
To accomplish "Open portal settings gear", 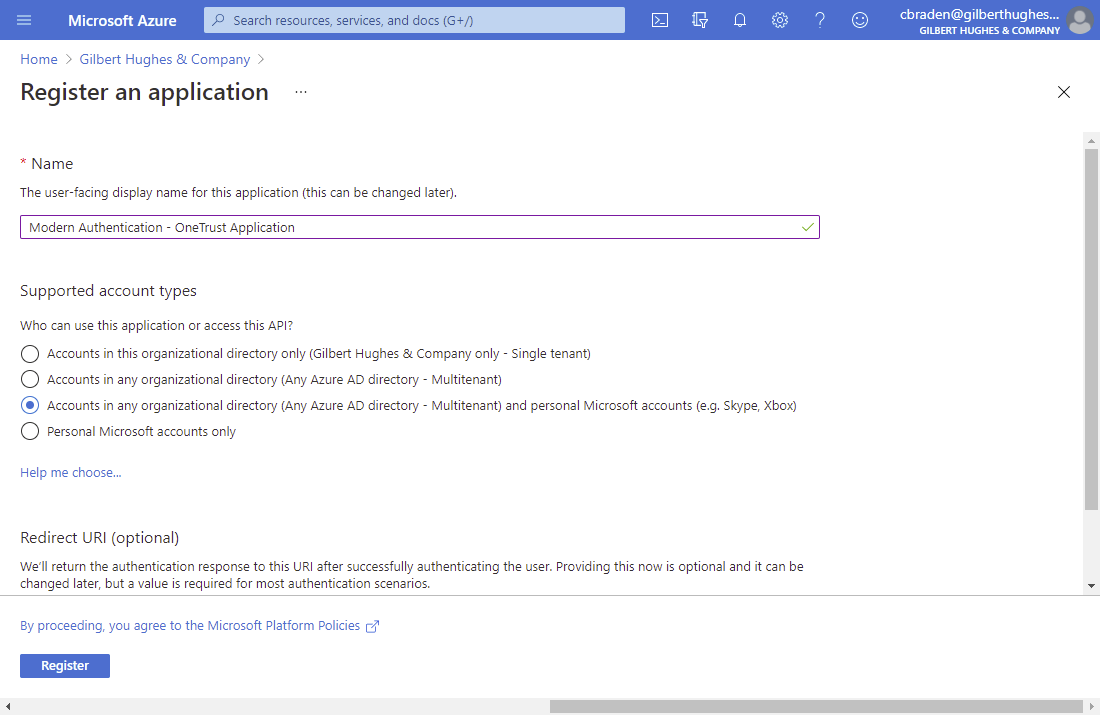I will click(779, 20).
